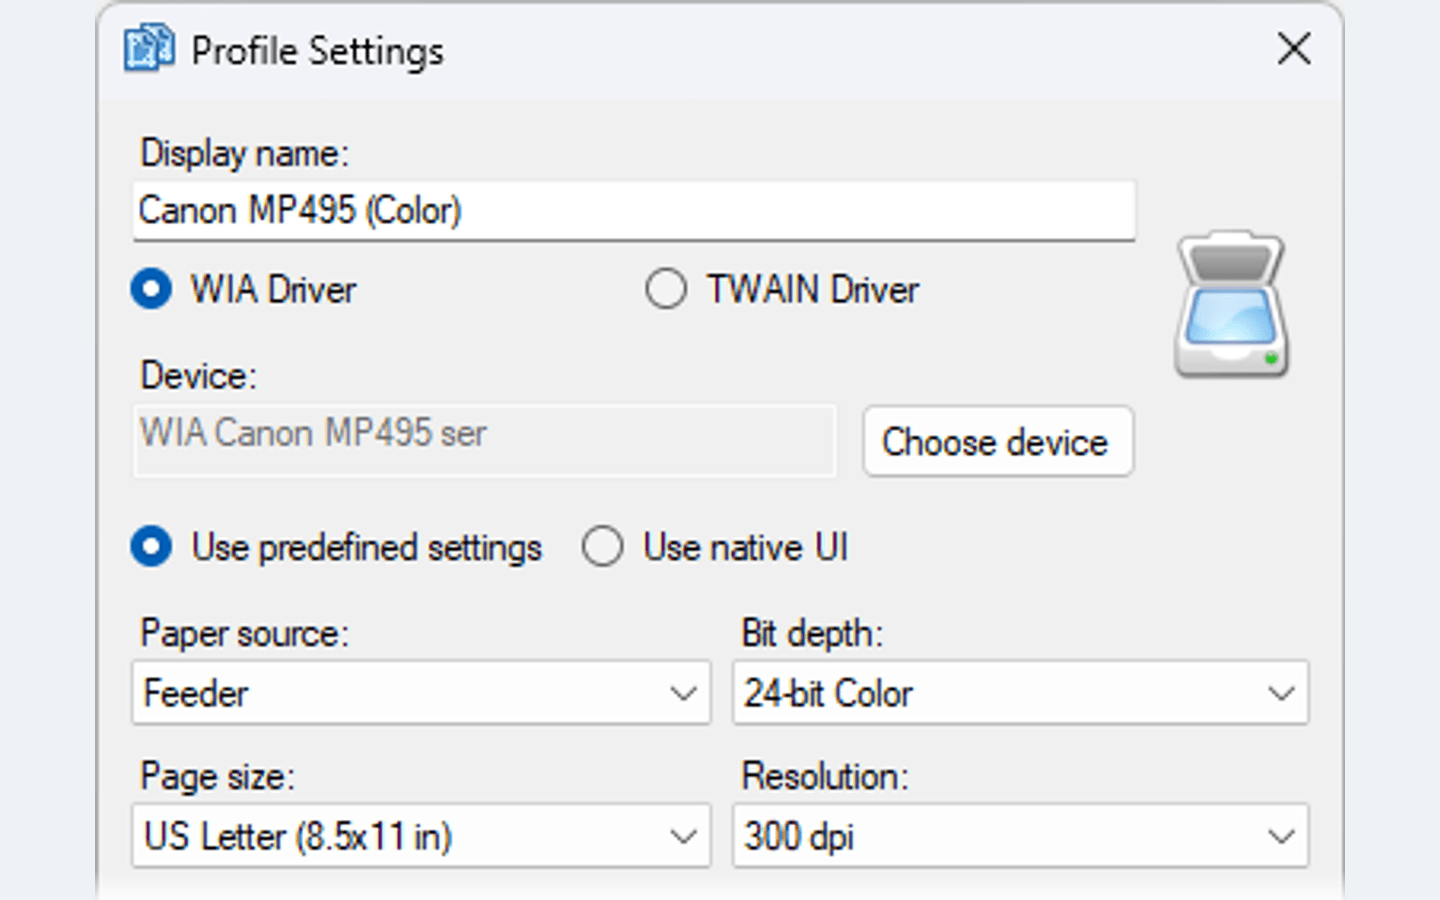Click the disabled Device text field
The height and width of the screenshot is (900, 1440).
click(484, 440)
